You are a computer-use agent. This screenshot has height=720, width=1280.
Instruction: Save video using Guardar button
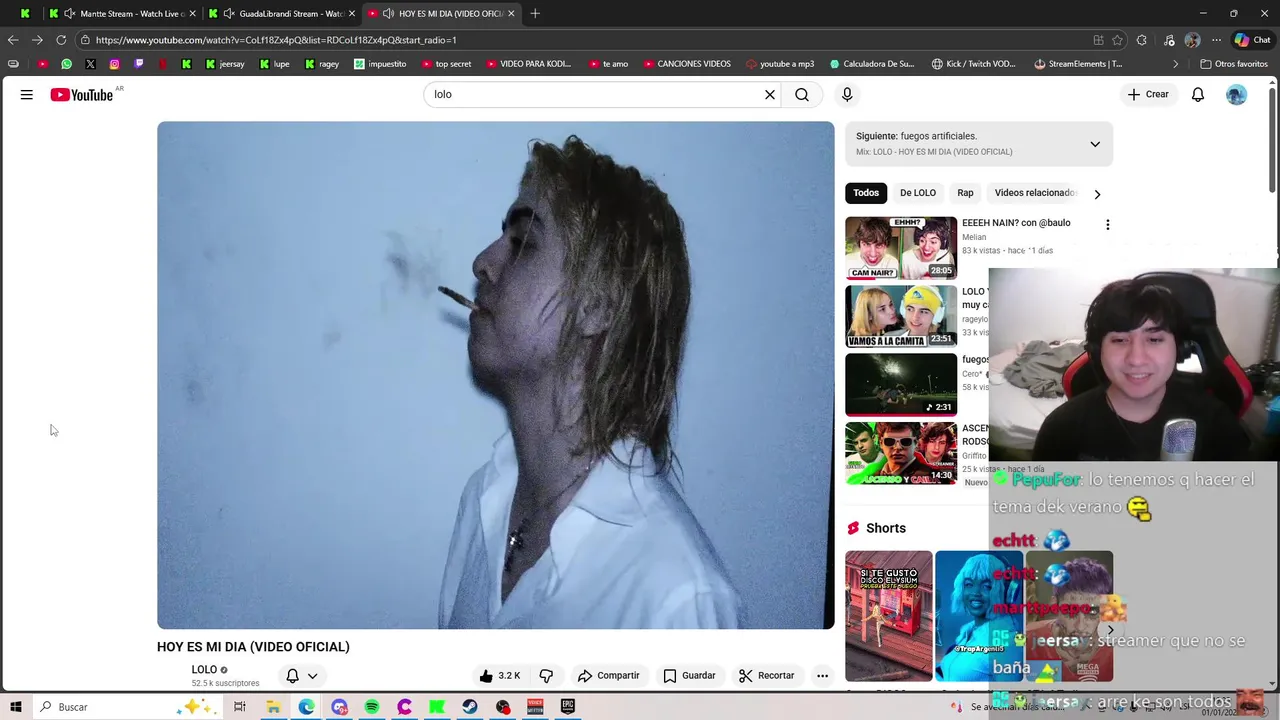point(690,675)
